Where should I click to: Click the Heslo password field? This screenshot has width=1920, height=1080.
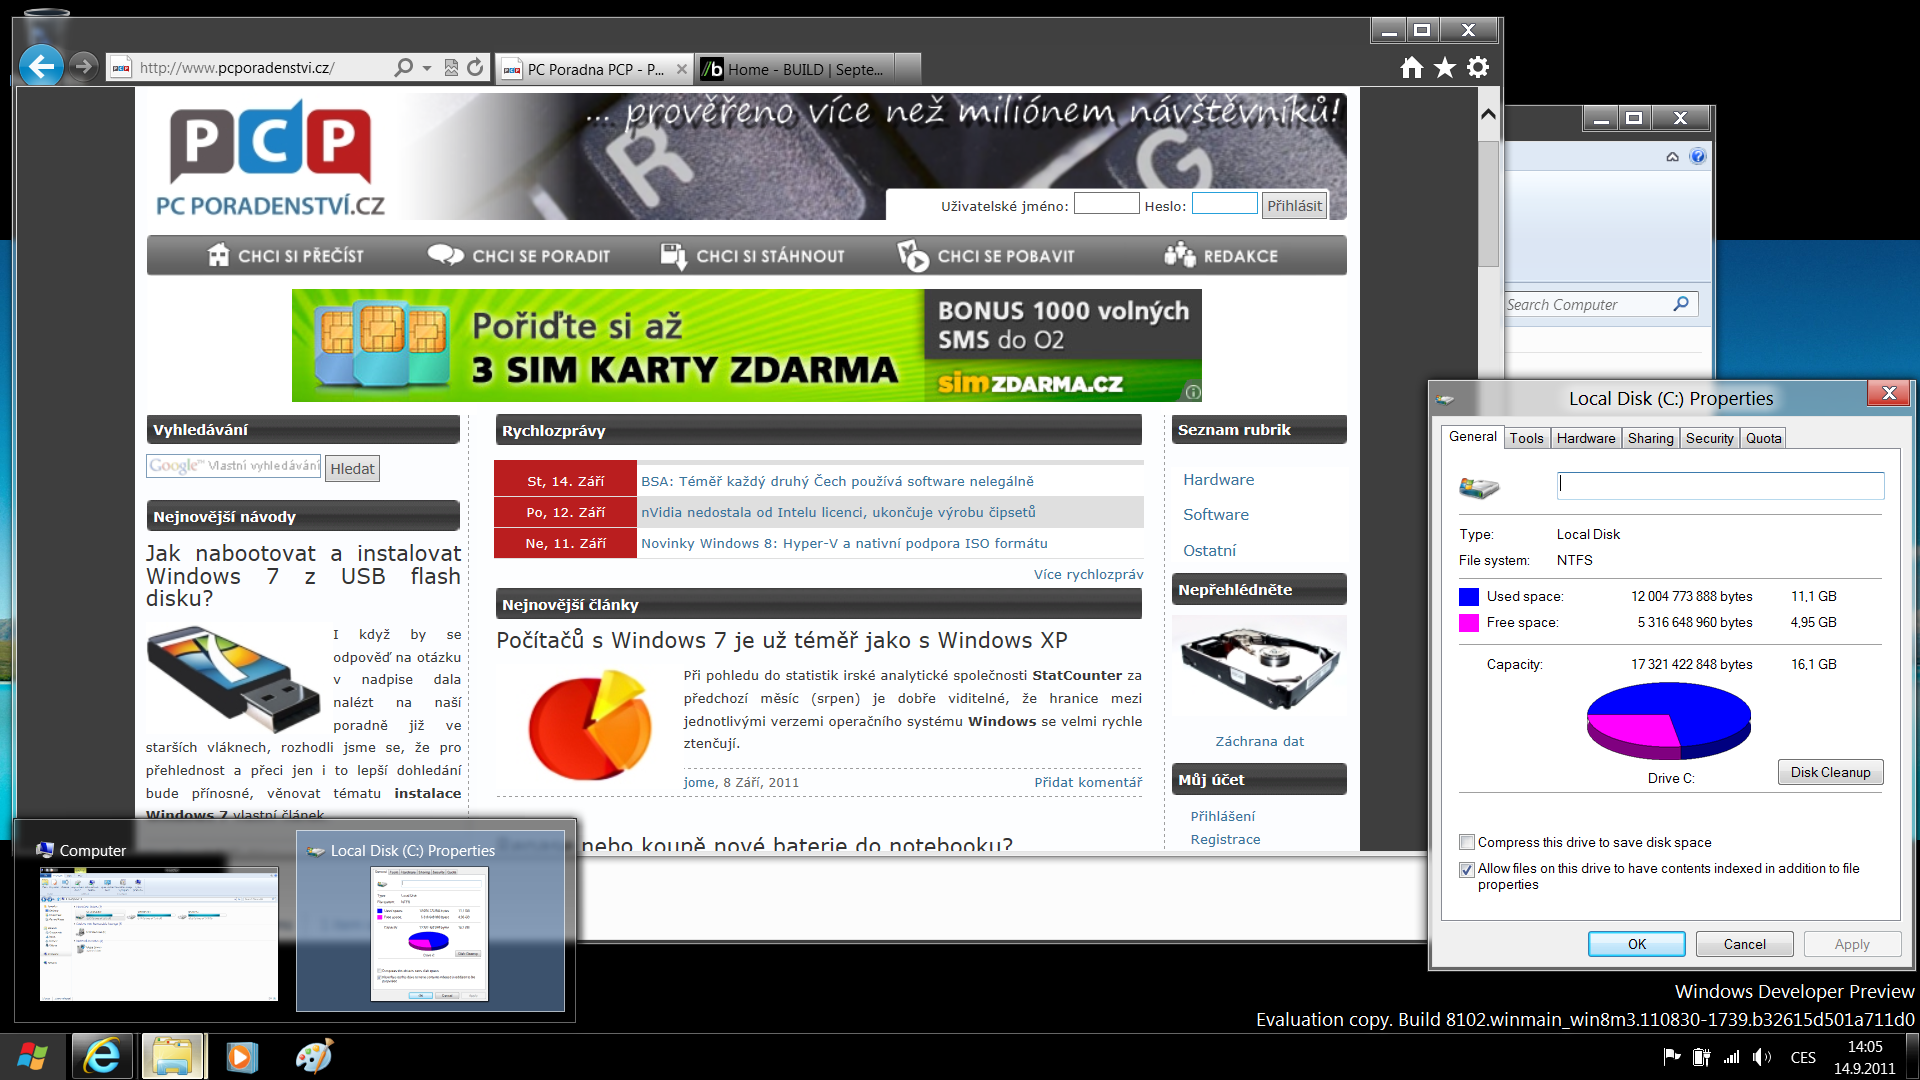pos(1224,204)
